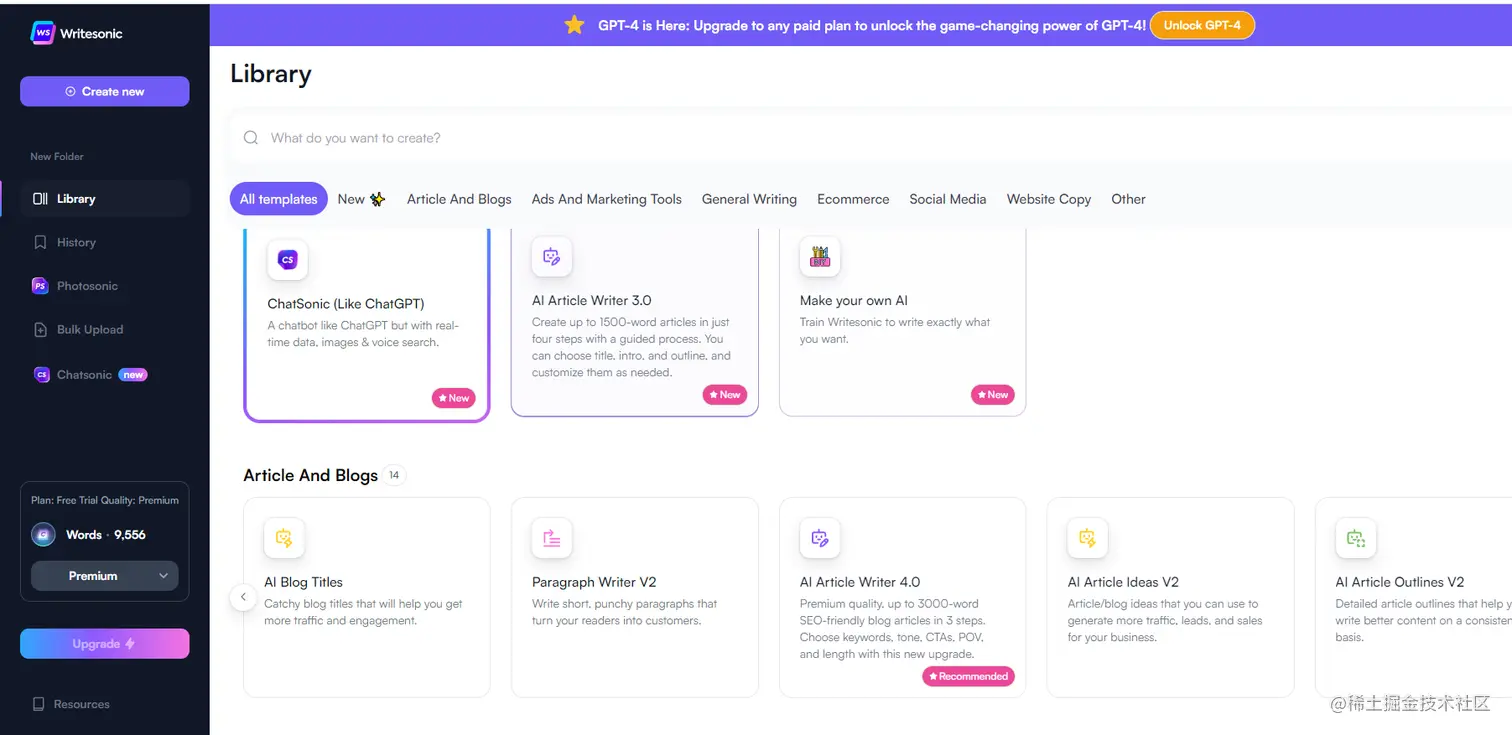The height and width of the screenshot is (735, 1512).
Task: Select the Website Copy tab
Action: click(1049, 199)
